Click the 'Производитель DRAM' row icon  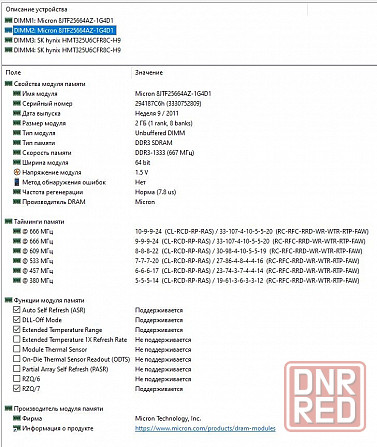click(x=17, y=202)
